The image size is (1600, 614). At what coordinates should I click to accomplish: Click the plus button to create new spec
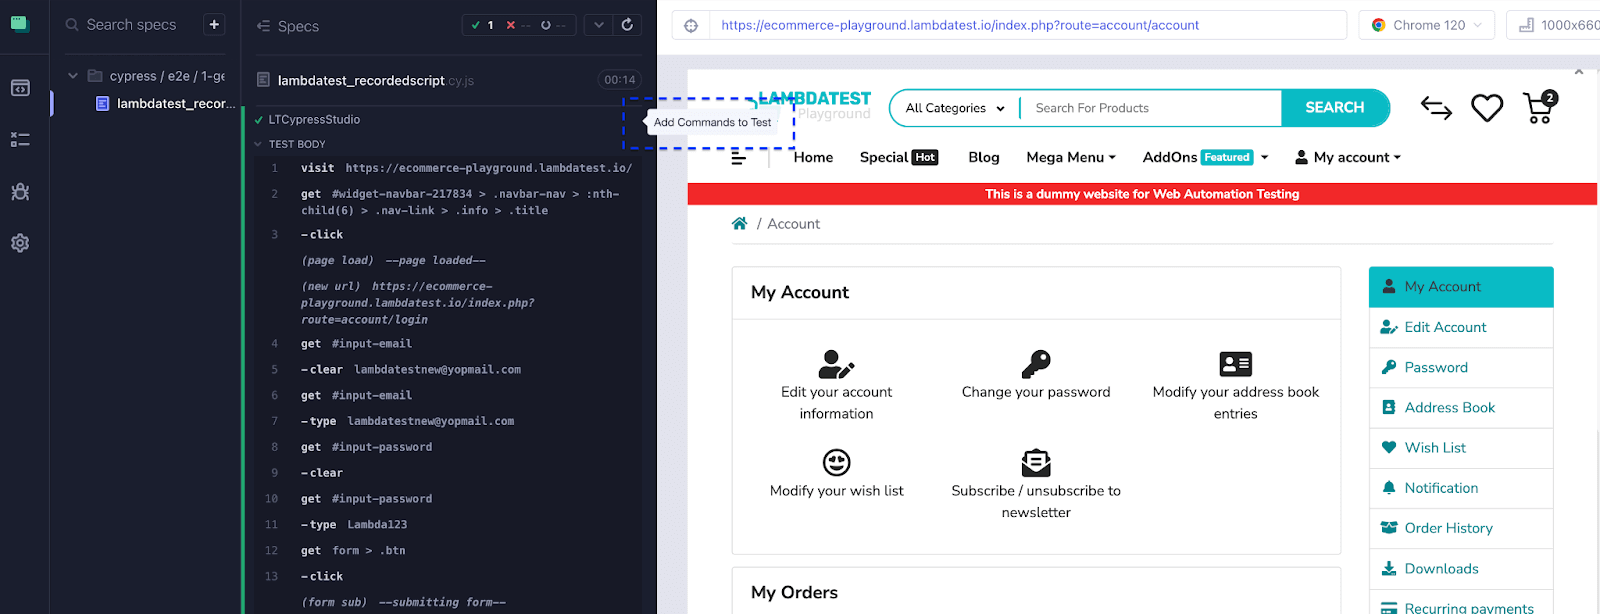(x=214, y=25)
